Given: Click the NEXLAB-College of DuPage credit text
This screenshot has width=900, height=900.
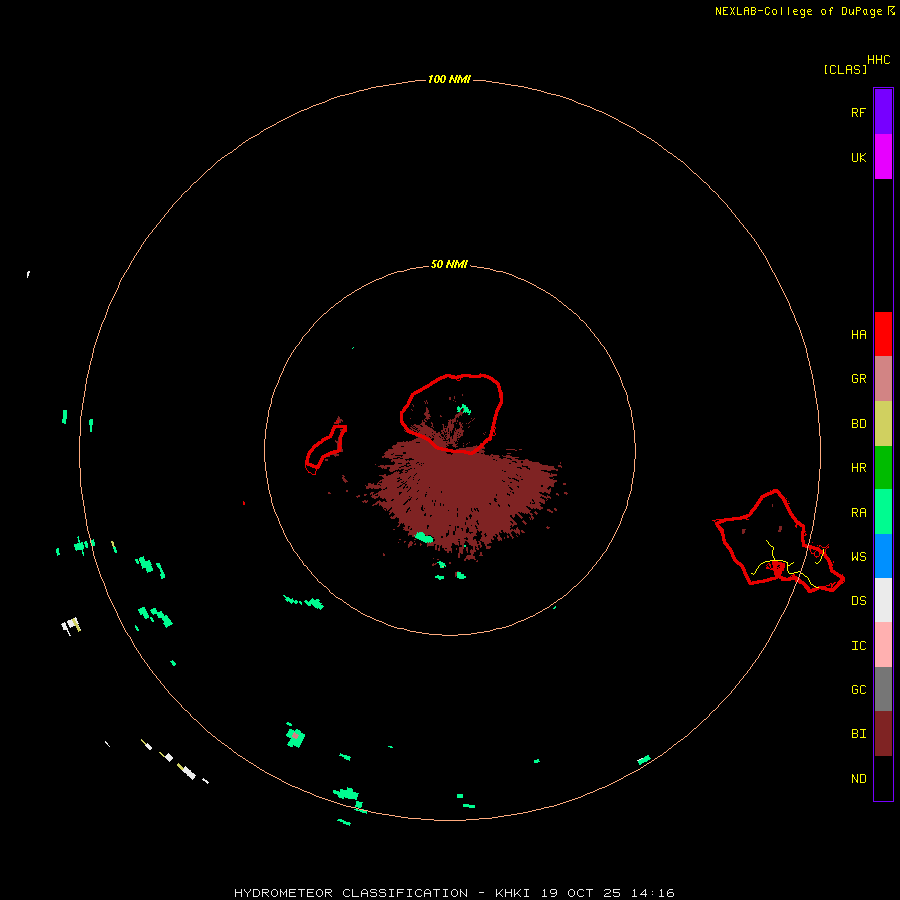Looking at the screenshot, I should [x=798, y=11].
